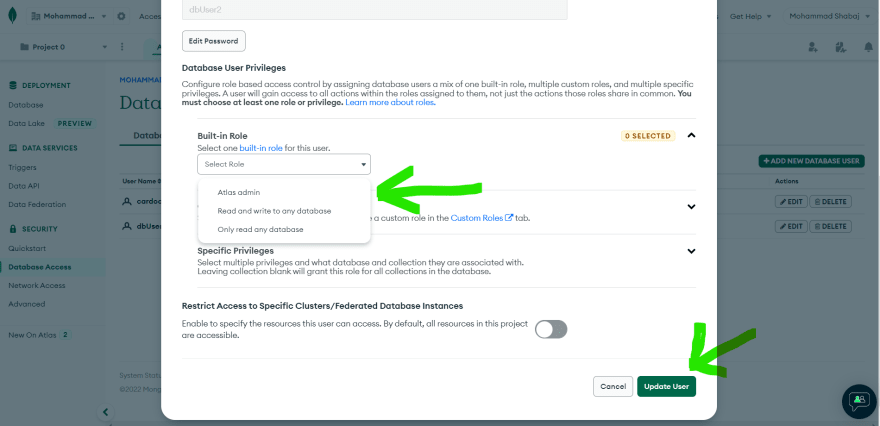Open the project options three-dot menu

[122, 47]
